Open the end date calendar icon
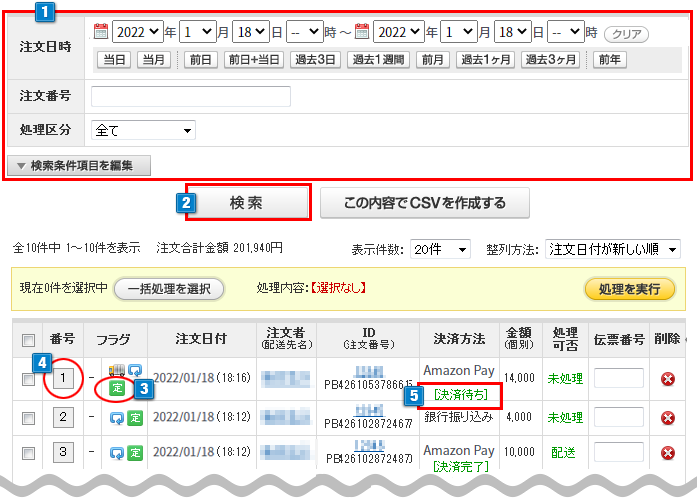The height and width of the screenshot is (500, 698). coord(362,31)
